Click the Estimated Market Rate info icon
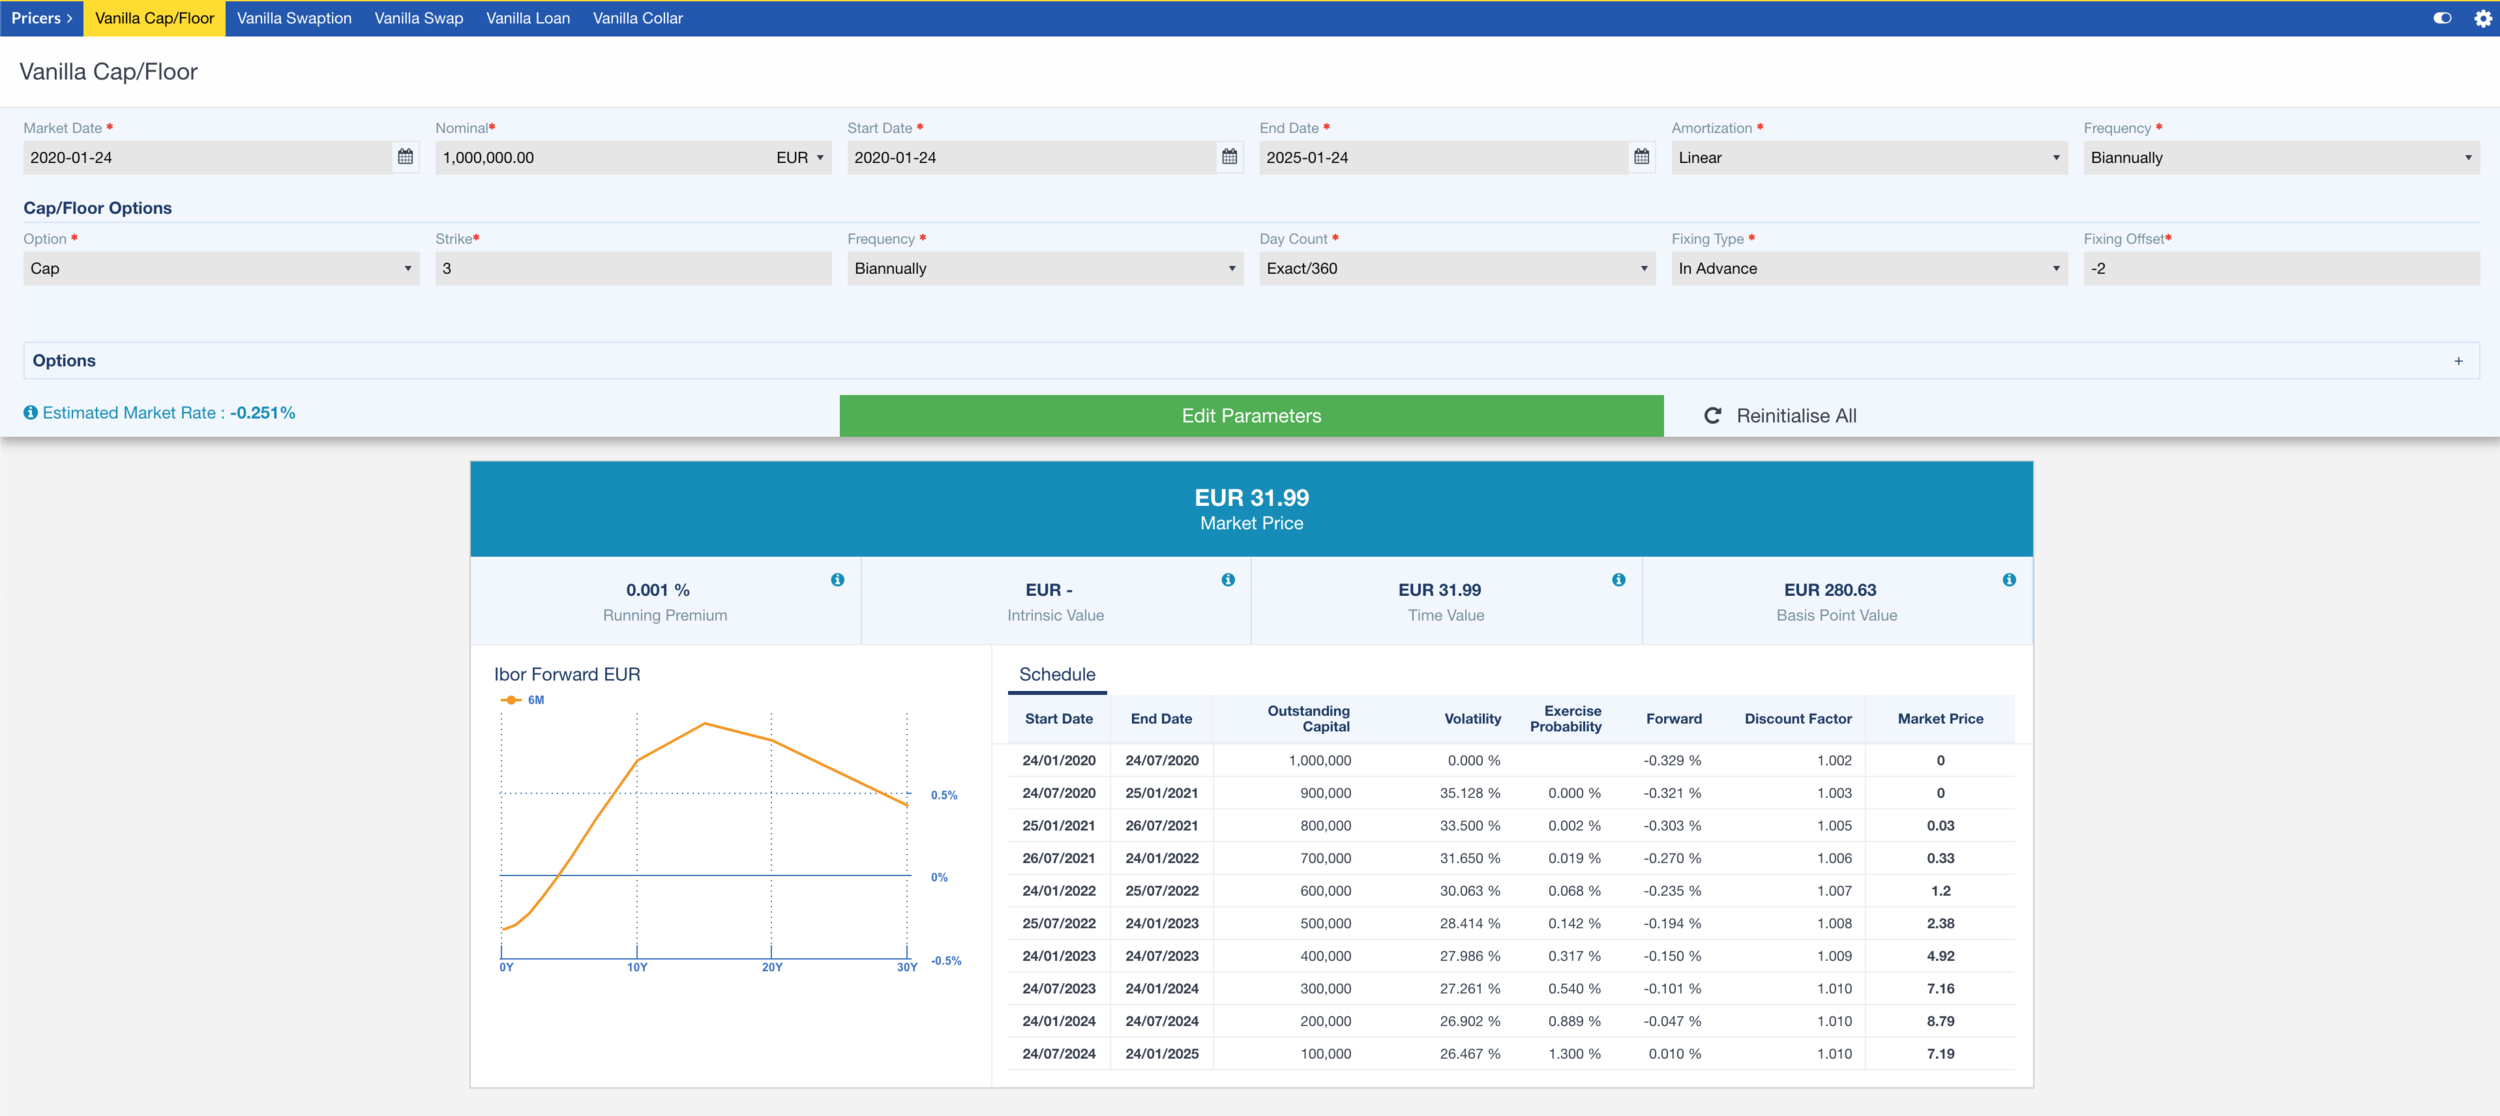This screenshot has height=1116, width=2500. pyautogui.click(x=31, y=413)
